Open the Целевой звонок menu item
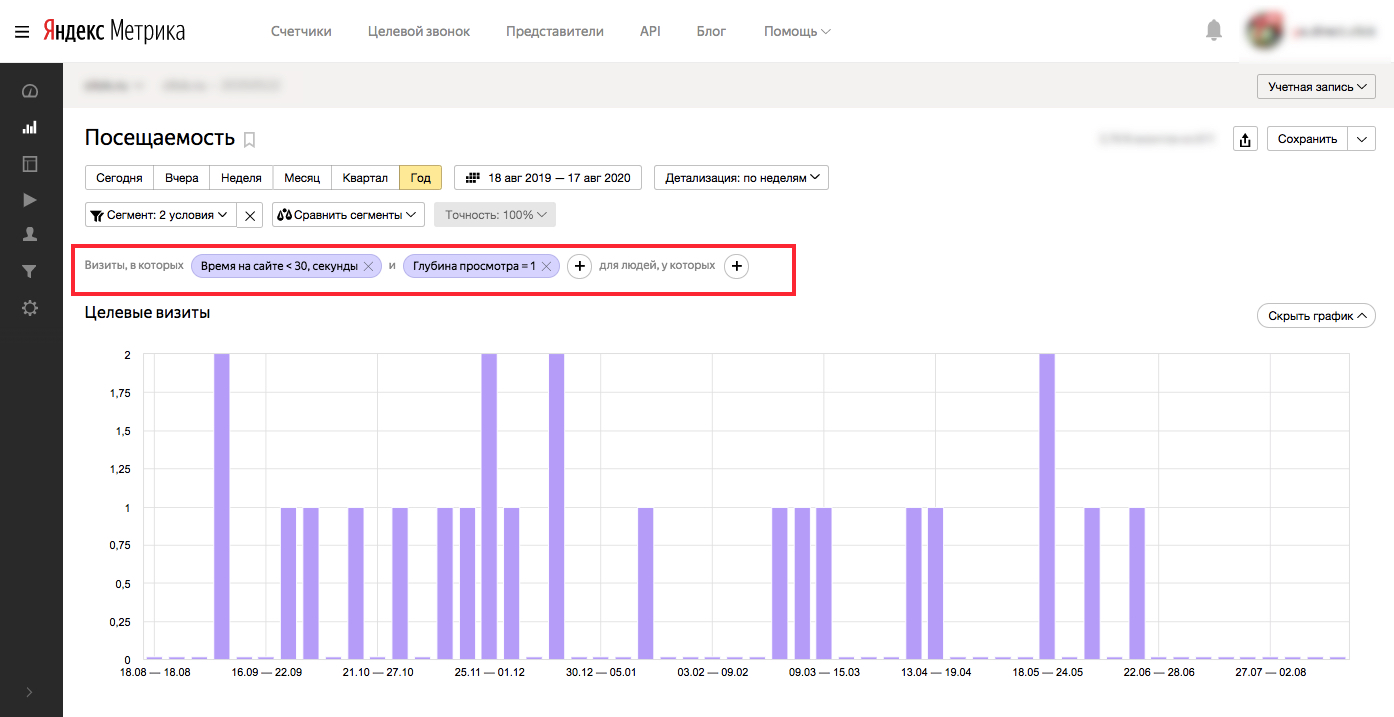The height and width of the screenshot is (717, 1394). tap(418, 31)
